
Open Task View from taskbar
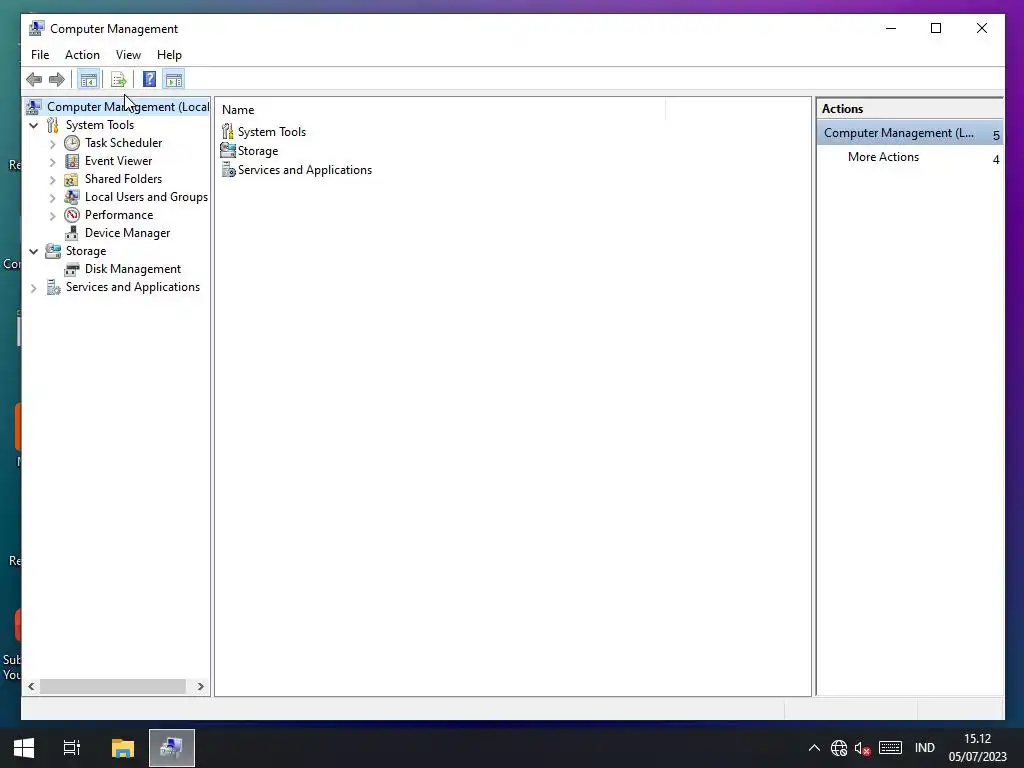pos(72,748)
